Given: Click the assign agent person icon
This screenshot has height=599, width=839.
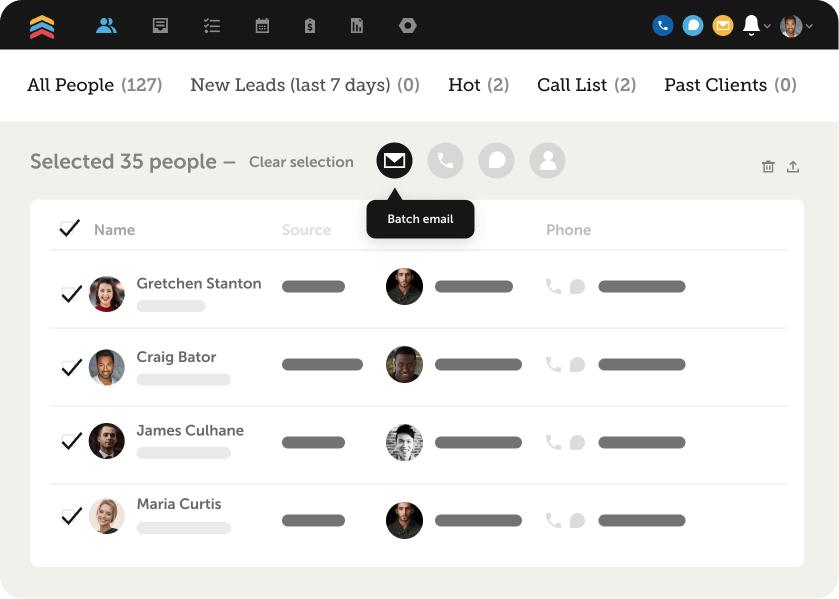Looking at the screenshot, I should click(x=547, y=160).
